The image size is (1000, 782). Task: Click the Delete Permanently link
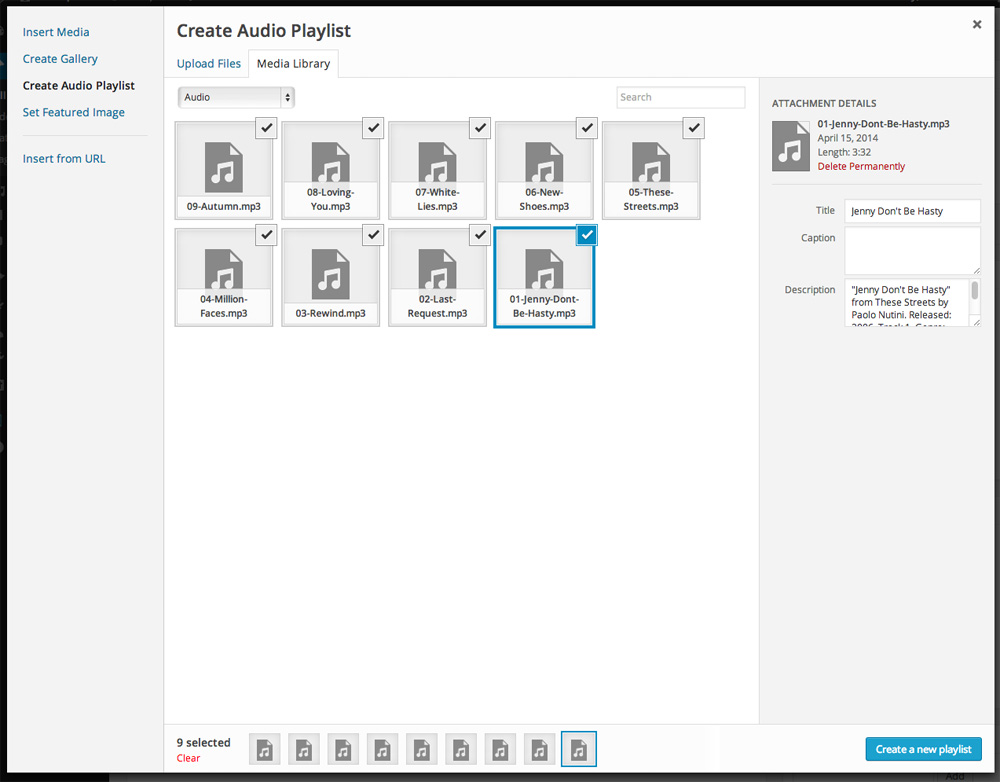[861, 165]
